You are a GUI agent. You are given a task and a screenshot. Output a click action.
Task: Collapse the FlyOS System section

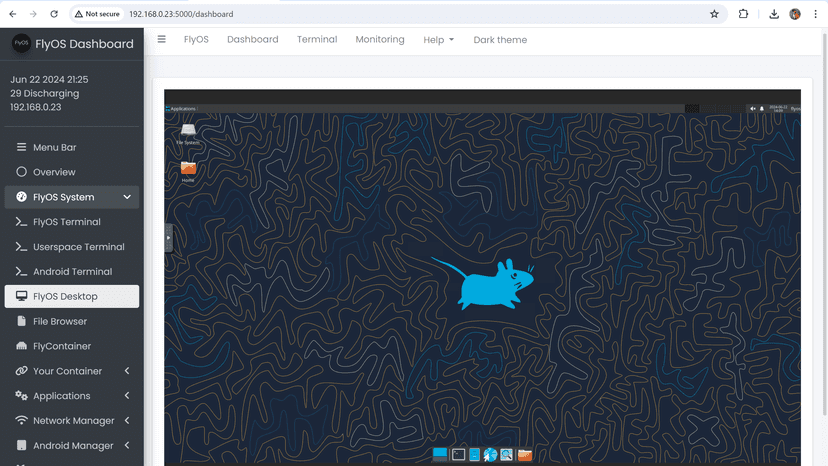(x=72, y=197)
